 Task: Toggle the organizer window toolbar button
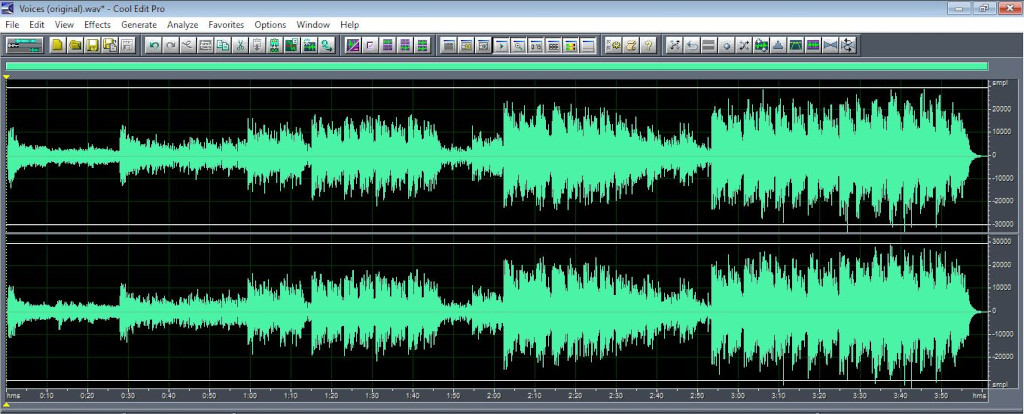tap(449, 45)
